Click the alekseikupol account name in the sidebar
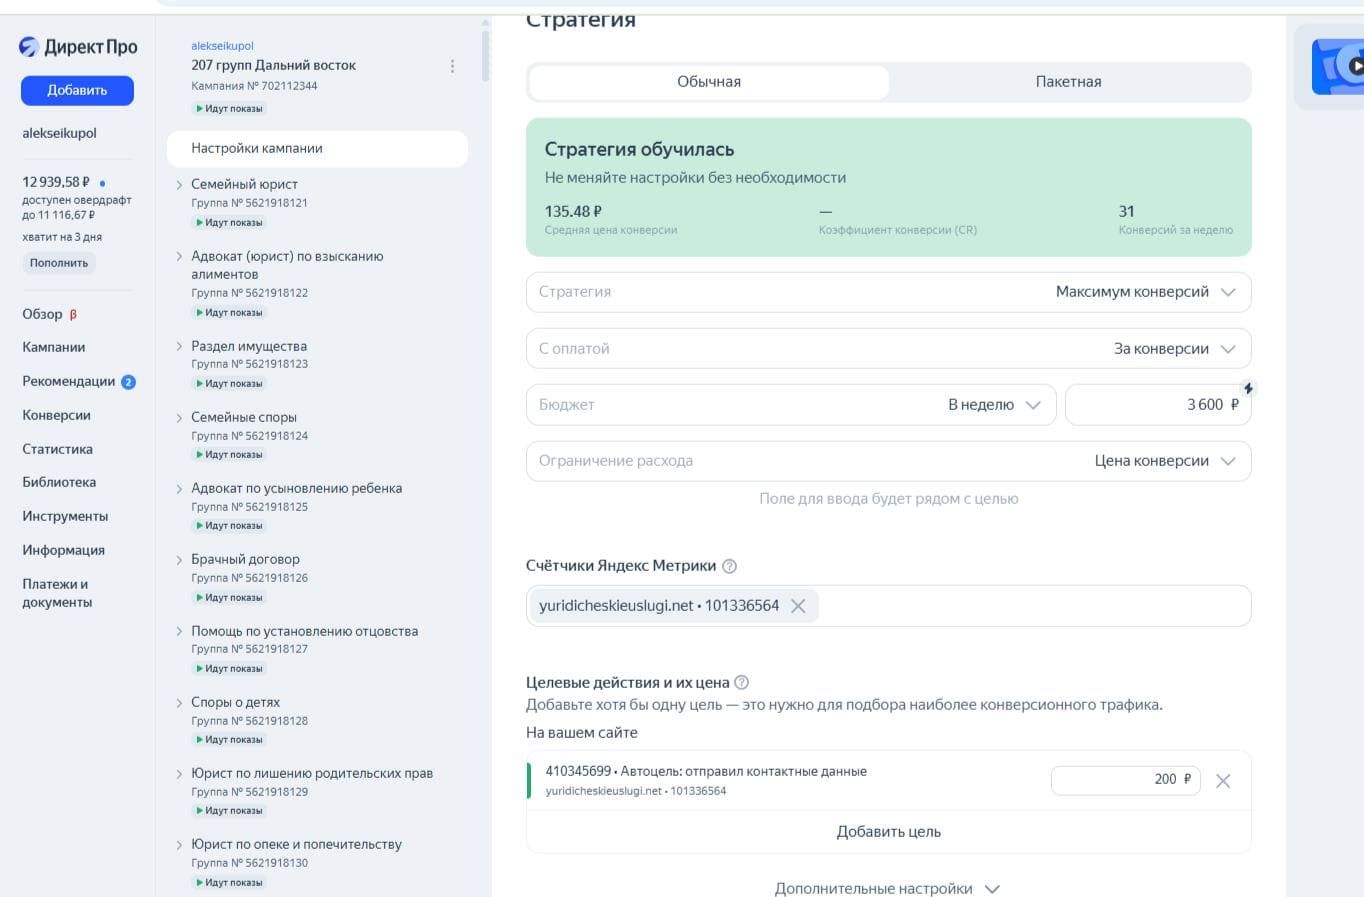The width and height of the screenshot is (1364, 897). [59, 133]
